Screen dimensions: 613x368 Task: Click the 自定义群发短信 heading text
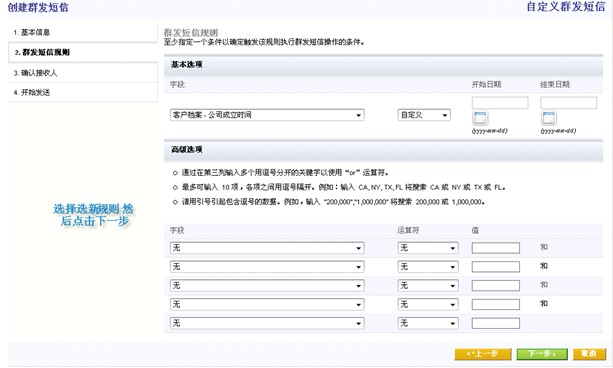(565, 7)
